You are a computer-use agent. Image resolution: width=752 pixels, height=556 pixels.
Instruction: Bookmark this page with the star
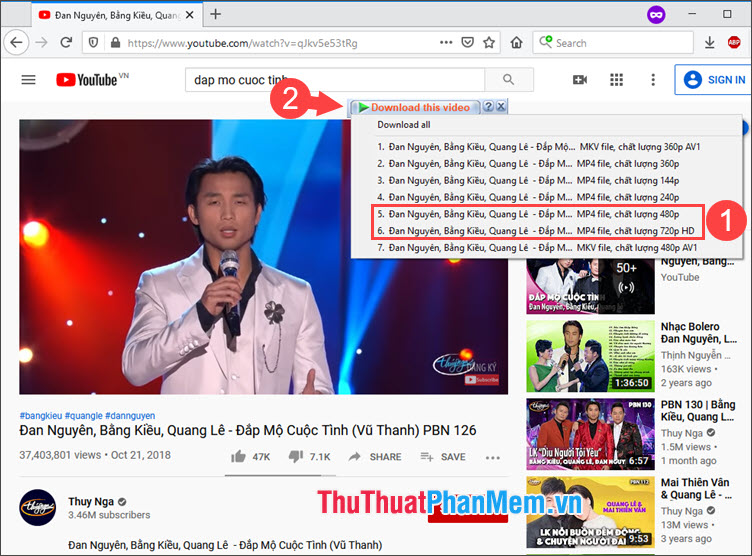click(489, 43)
